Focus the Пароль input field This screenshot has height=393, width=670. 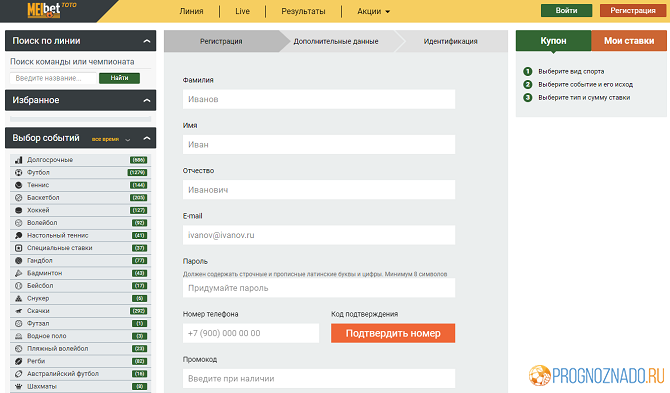pos(319,288)
